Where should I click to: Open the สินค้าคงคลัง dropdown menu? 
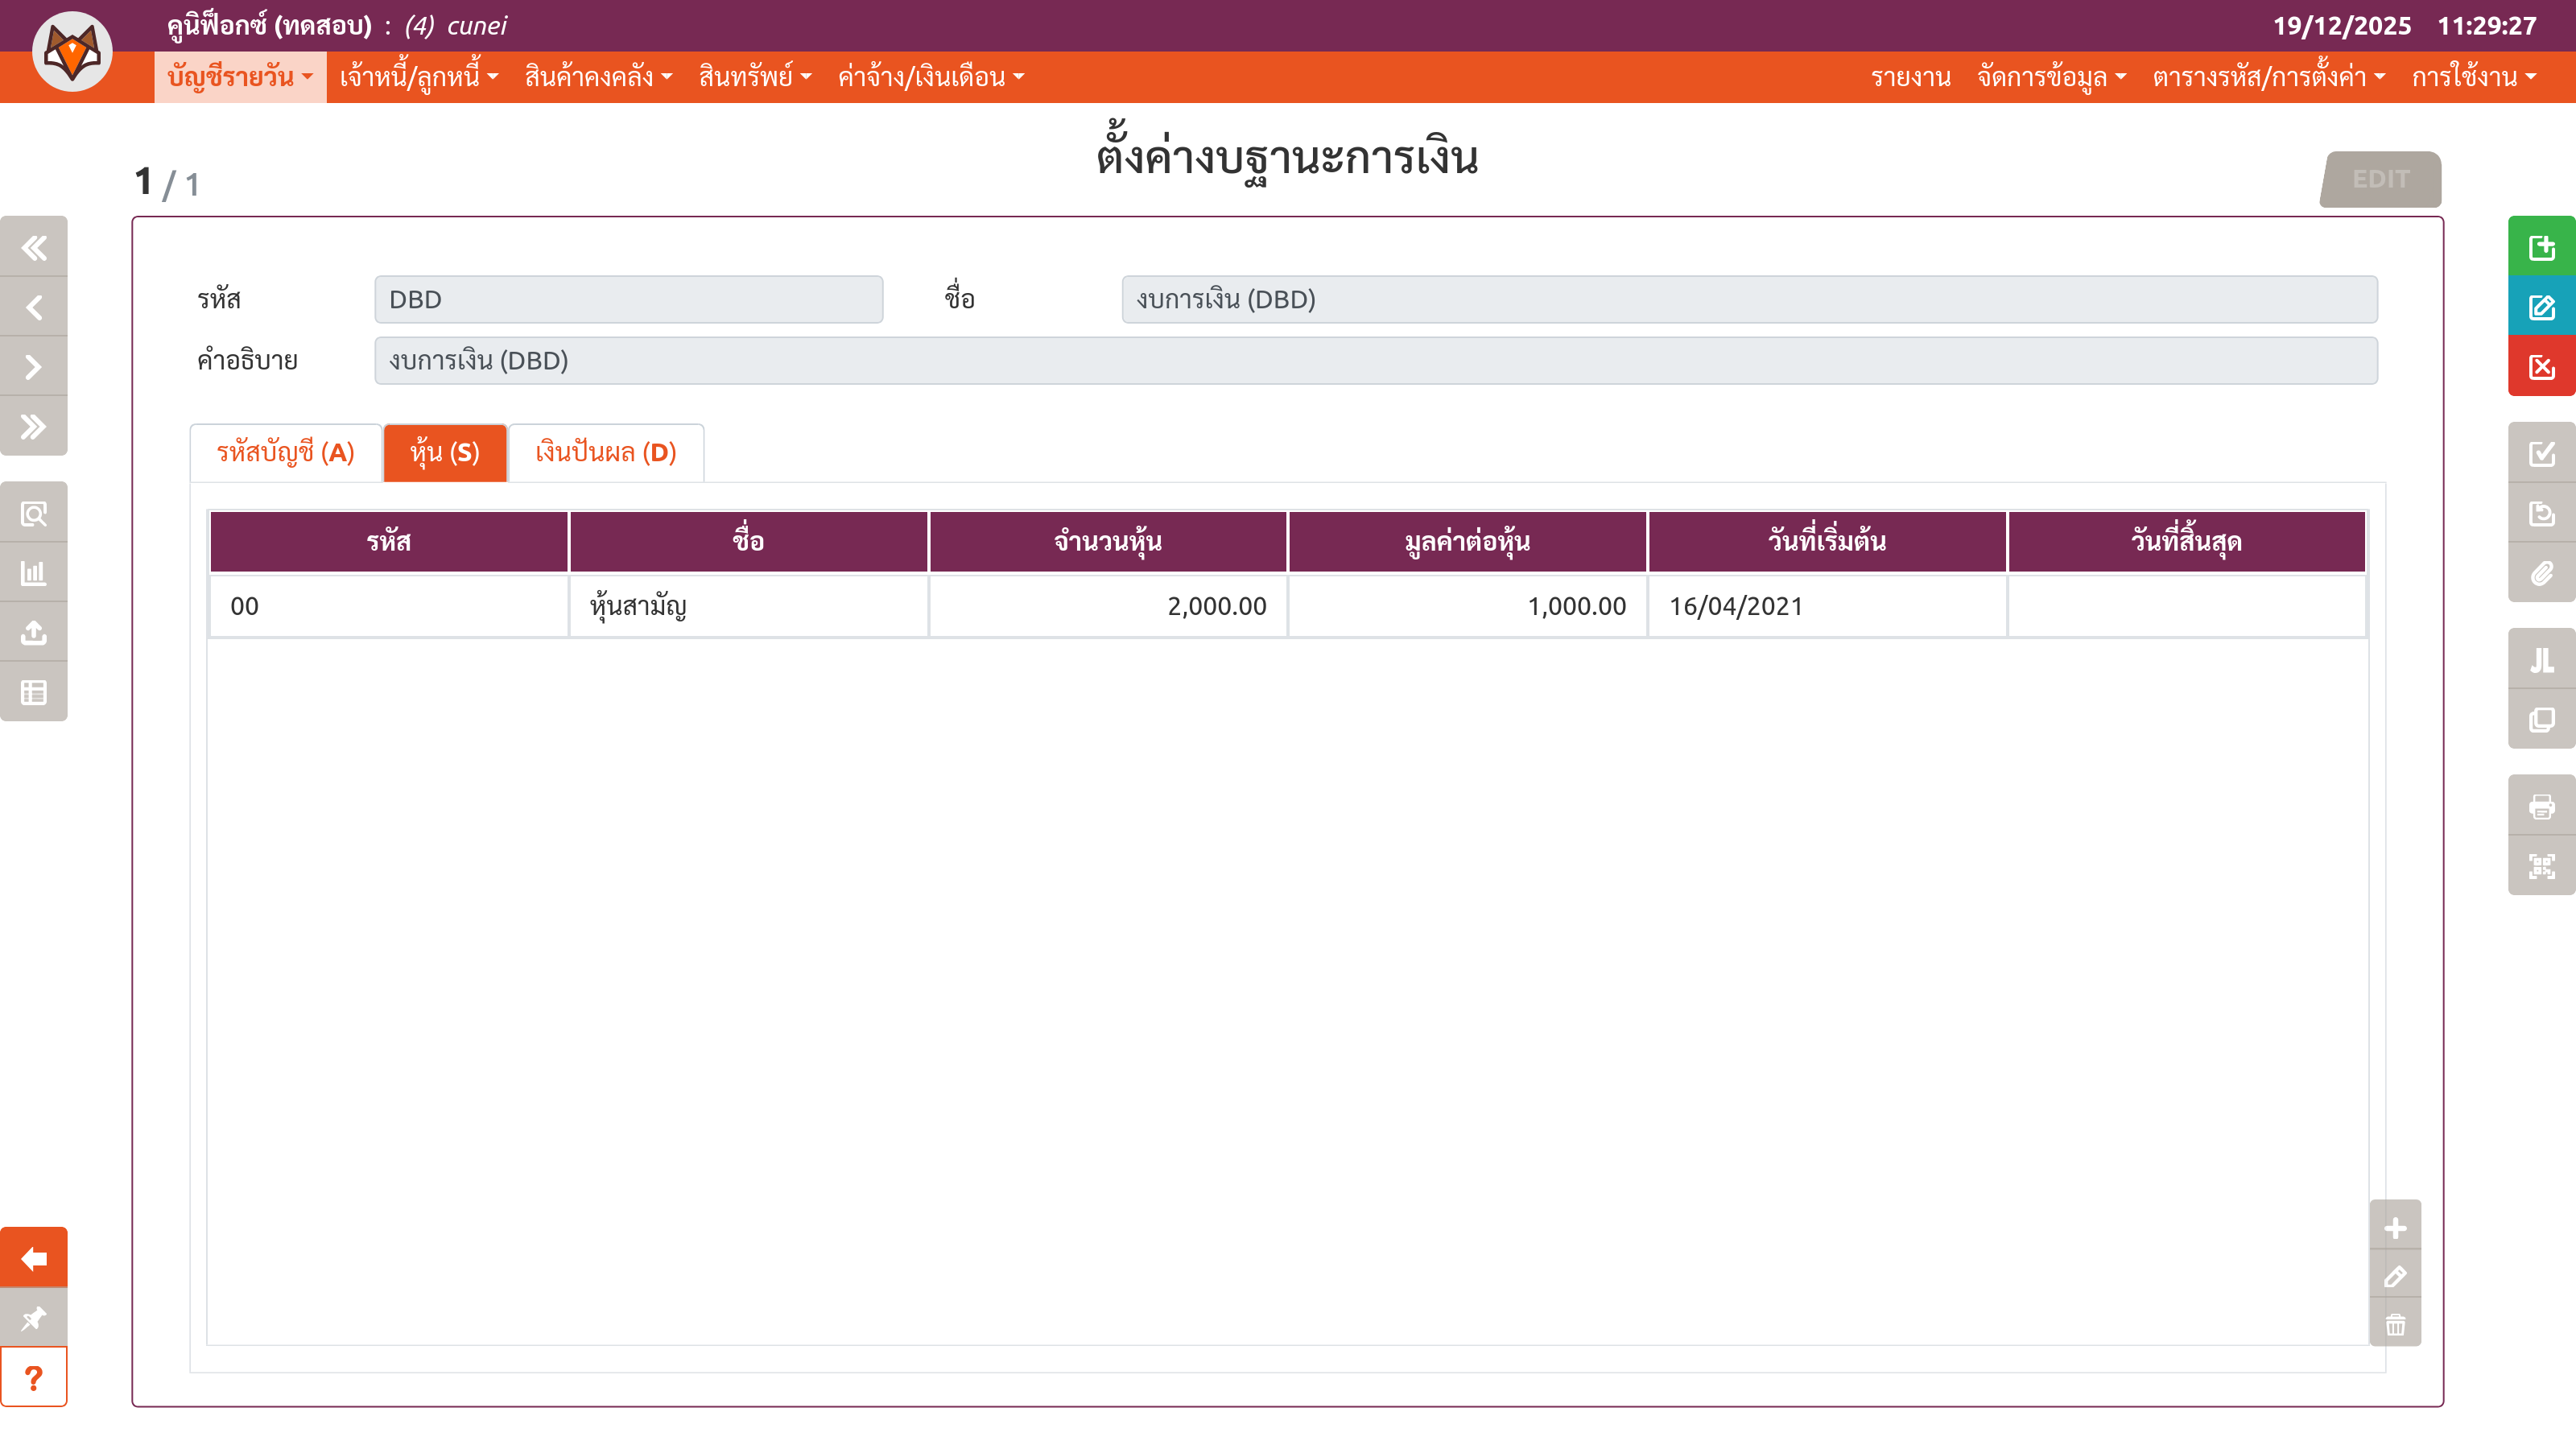click(598, 77)
